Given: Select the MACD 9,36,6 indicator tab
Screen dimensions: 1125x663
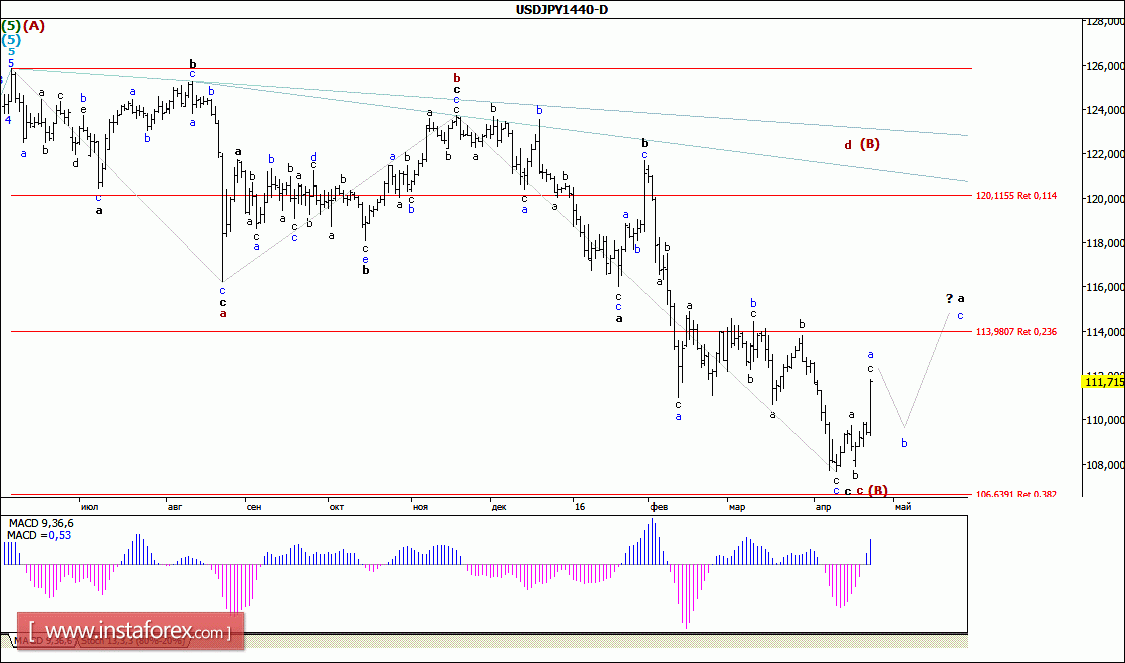Looking at the screenshot, I should pyautogui.click(x=43, y=640).
